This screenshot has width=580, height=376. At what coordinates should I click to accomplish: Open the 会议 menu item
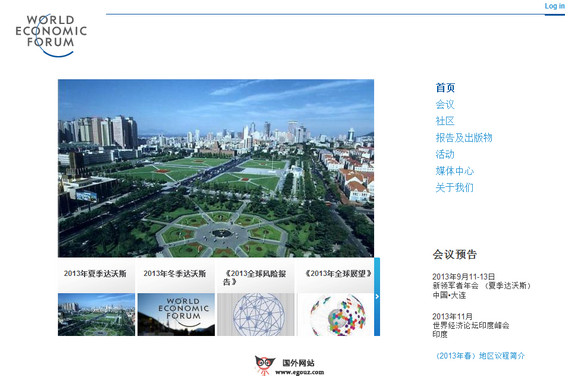click(445, 104)
